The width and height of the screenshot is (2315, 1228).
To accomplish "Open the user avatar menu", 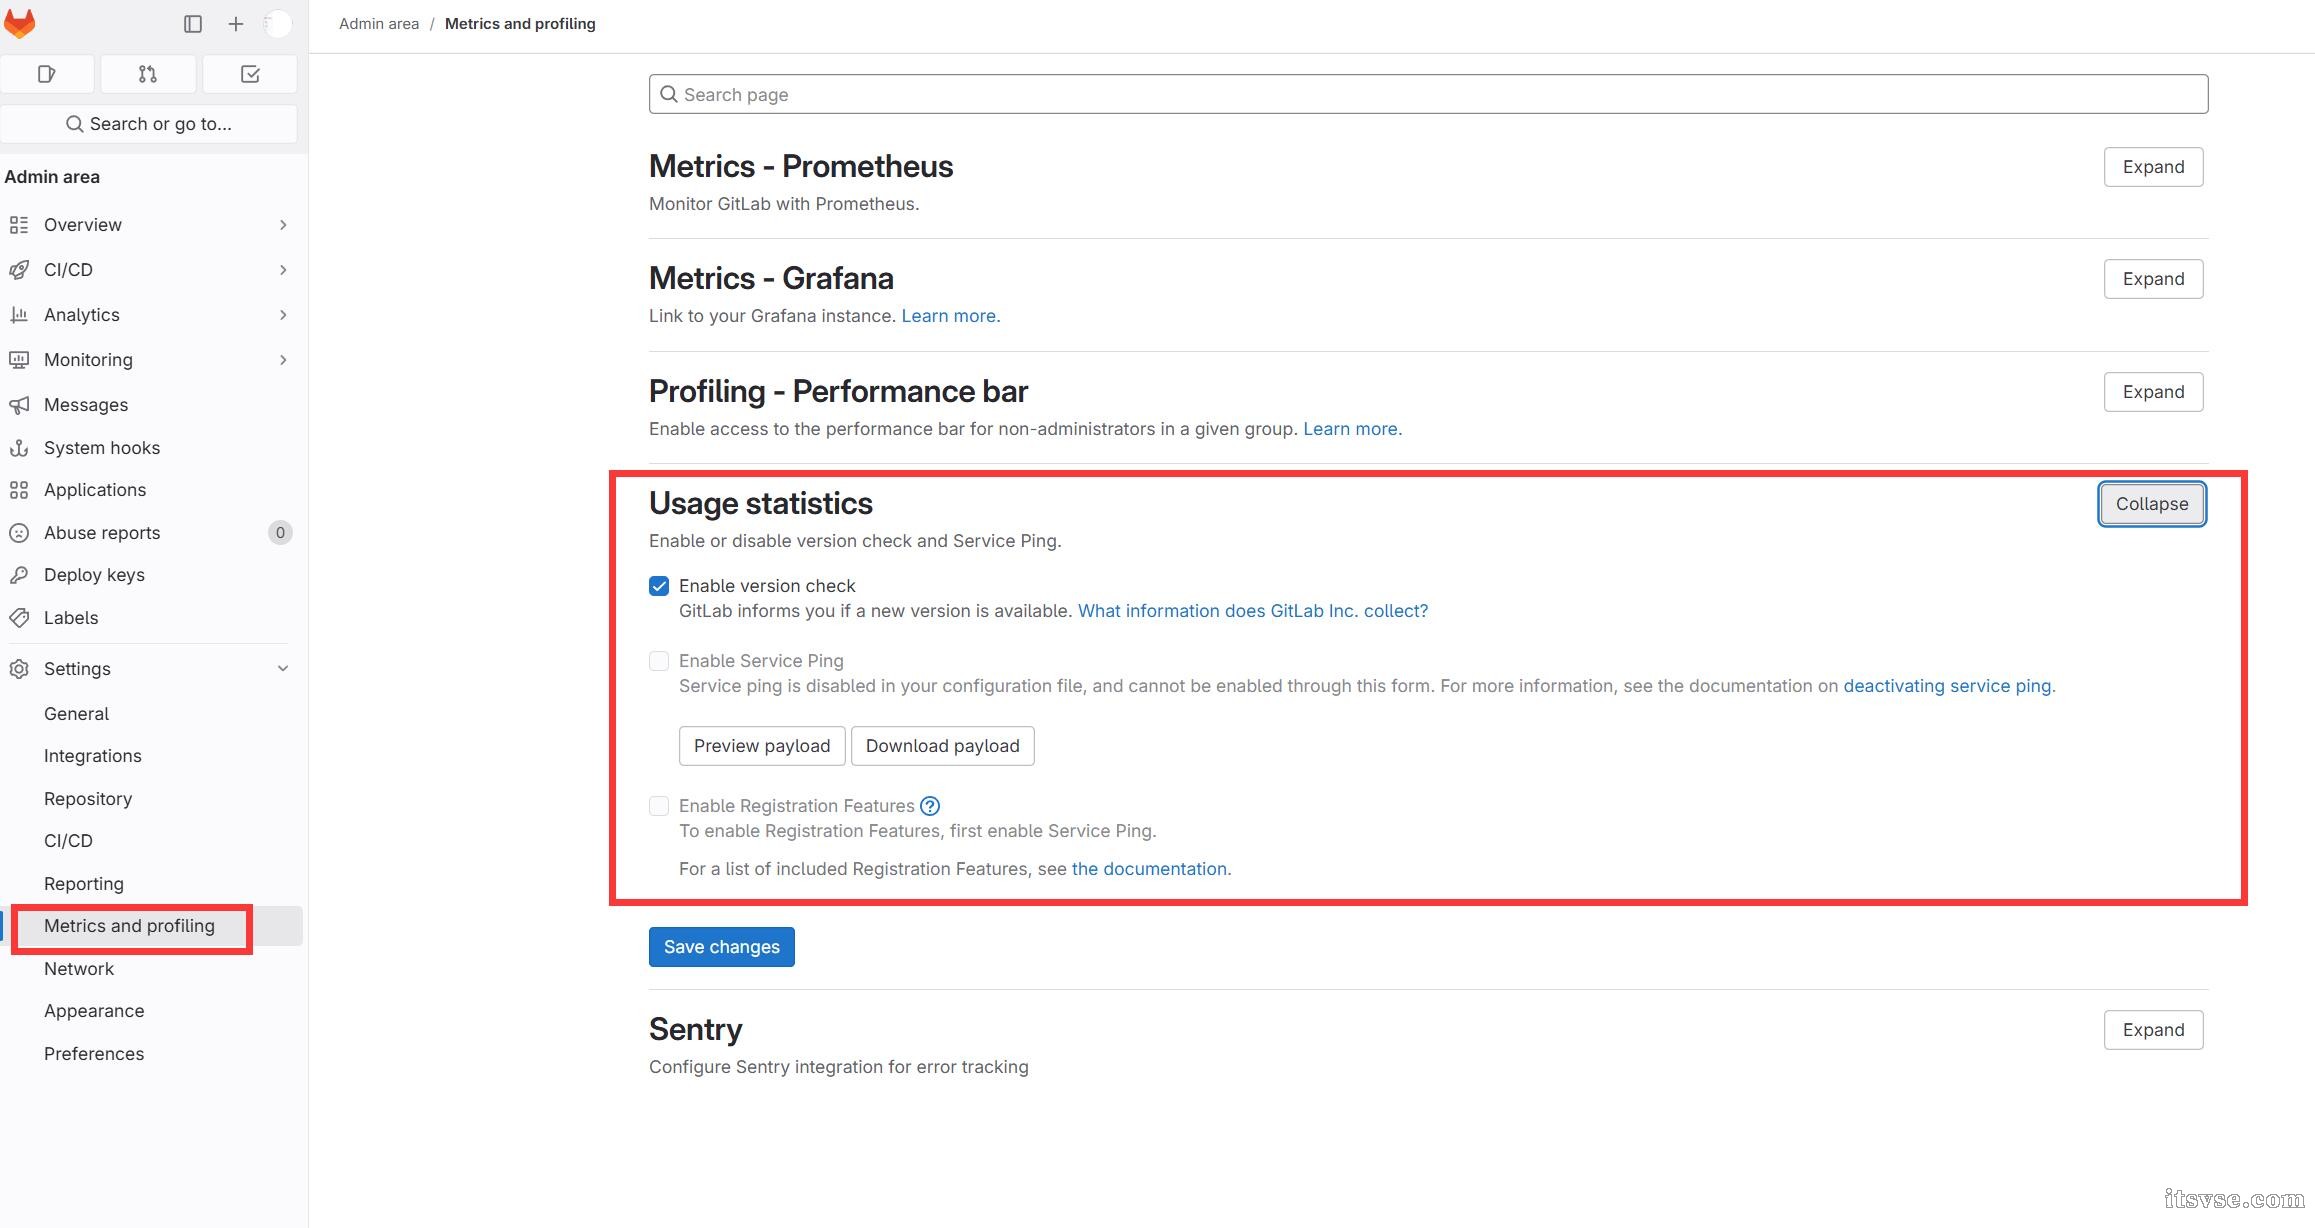I will (278, 24).
